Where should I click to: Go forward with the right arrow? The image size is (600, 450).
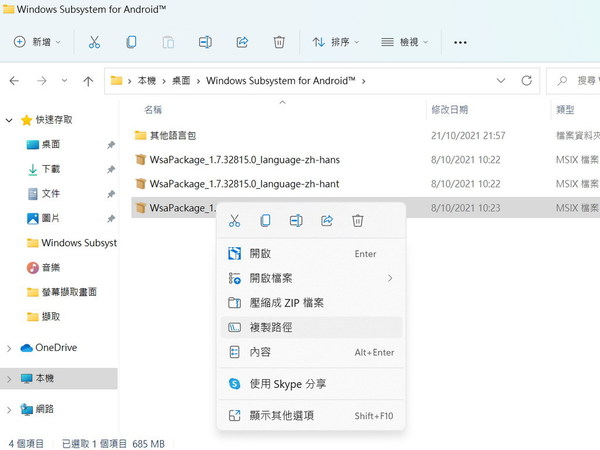click(x=42, y=81)
